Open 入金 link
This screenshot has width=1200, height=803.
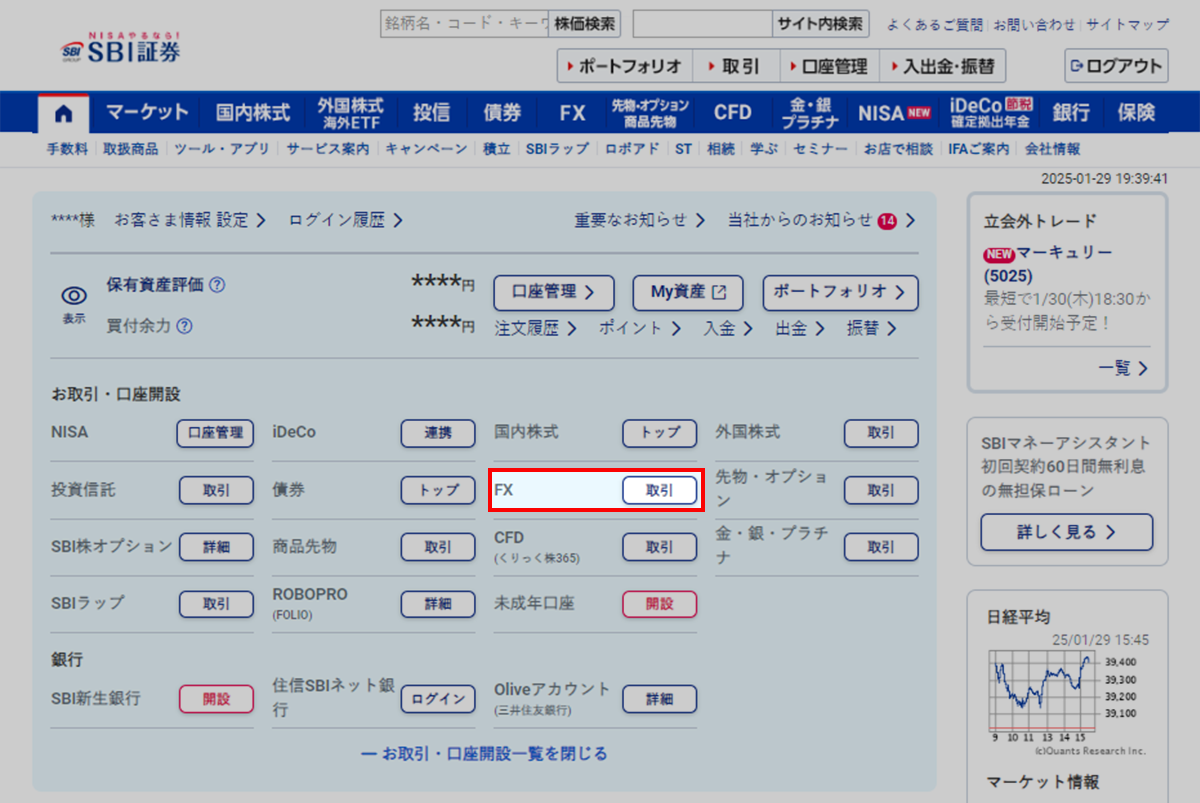click(728, 328)
